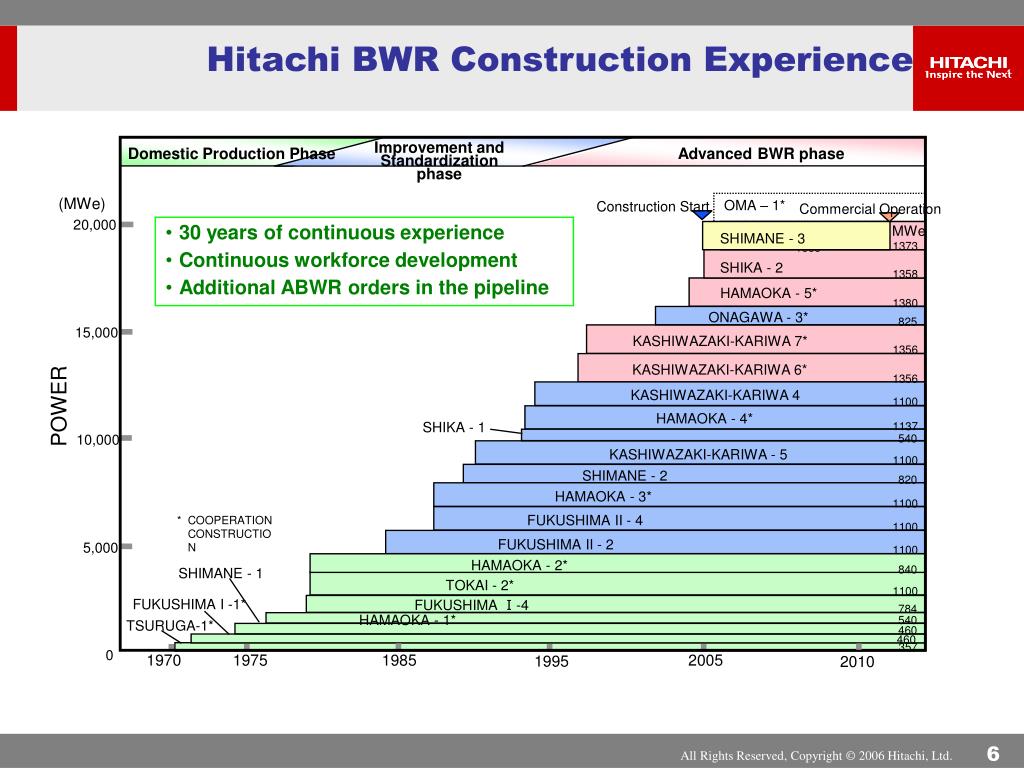Click the blue Construction Start triangle marker

click(701, 215)
